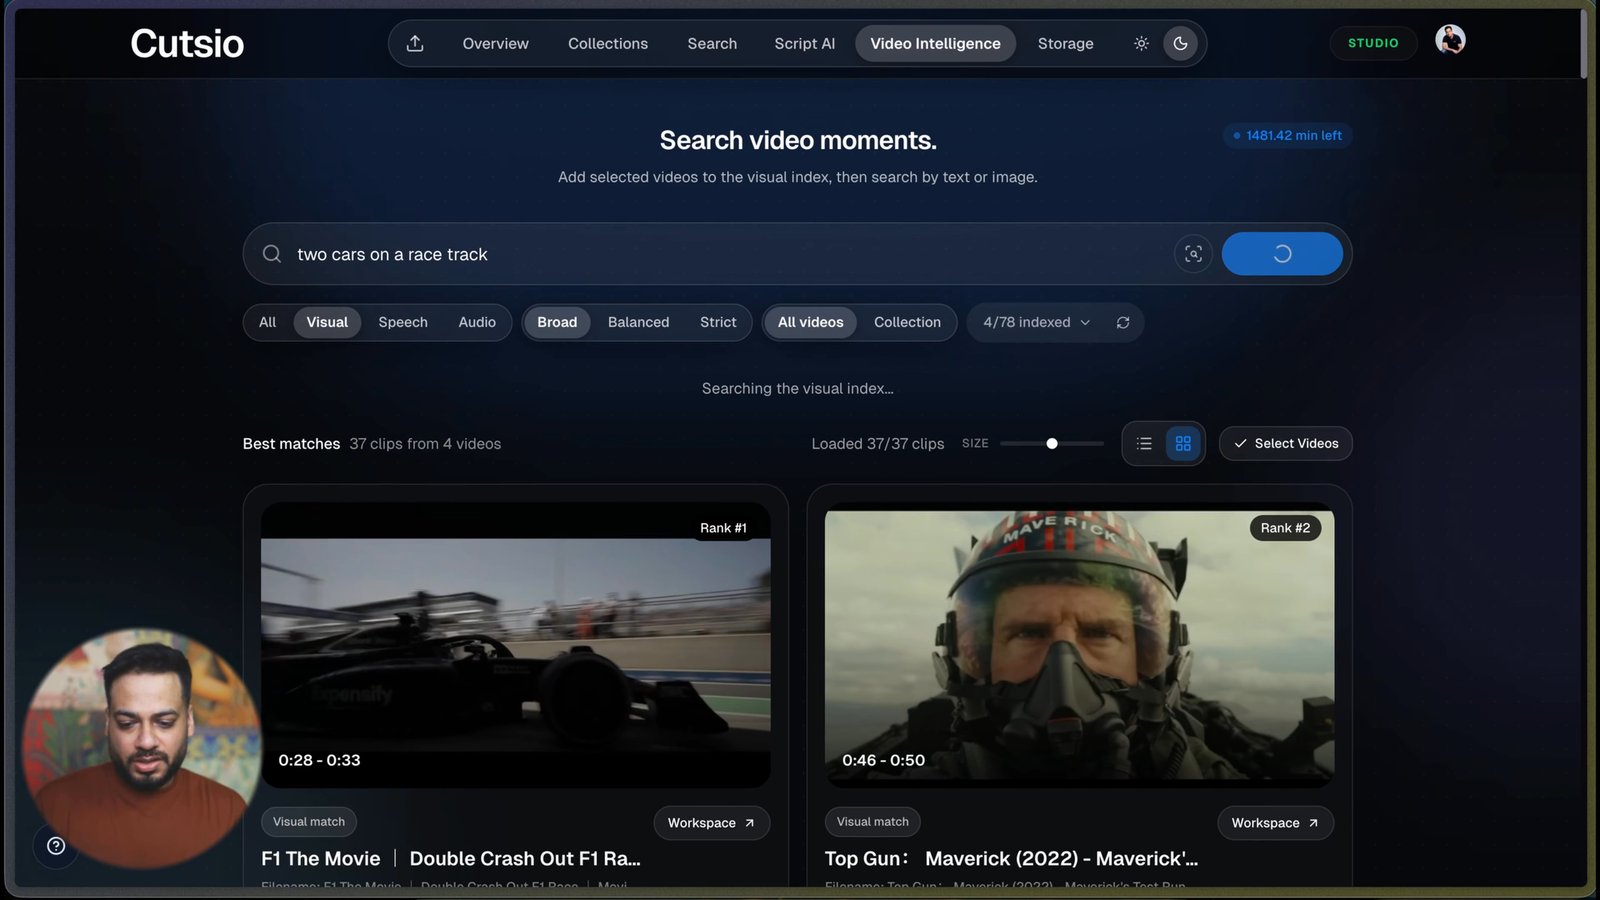The image size is (1600, 900).
Task: Click the 0:46 - 0:50 timestamp
Action: [883, 760]
